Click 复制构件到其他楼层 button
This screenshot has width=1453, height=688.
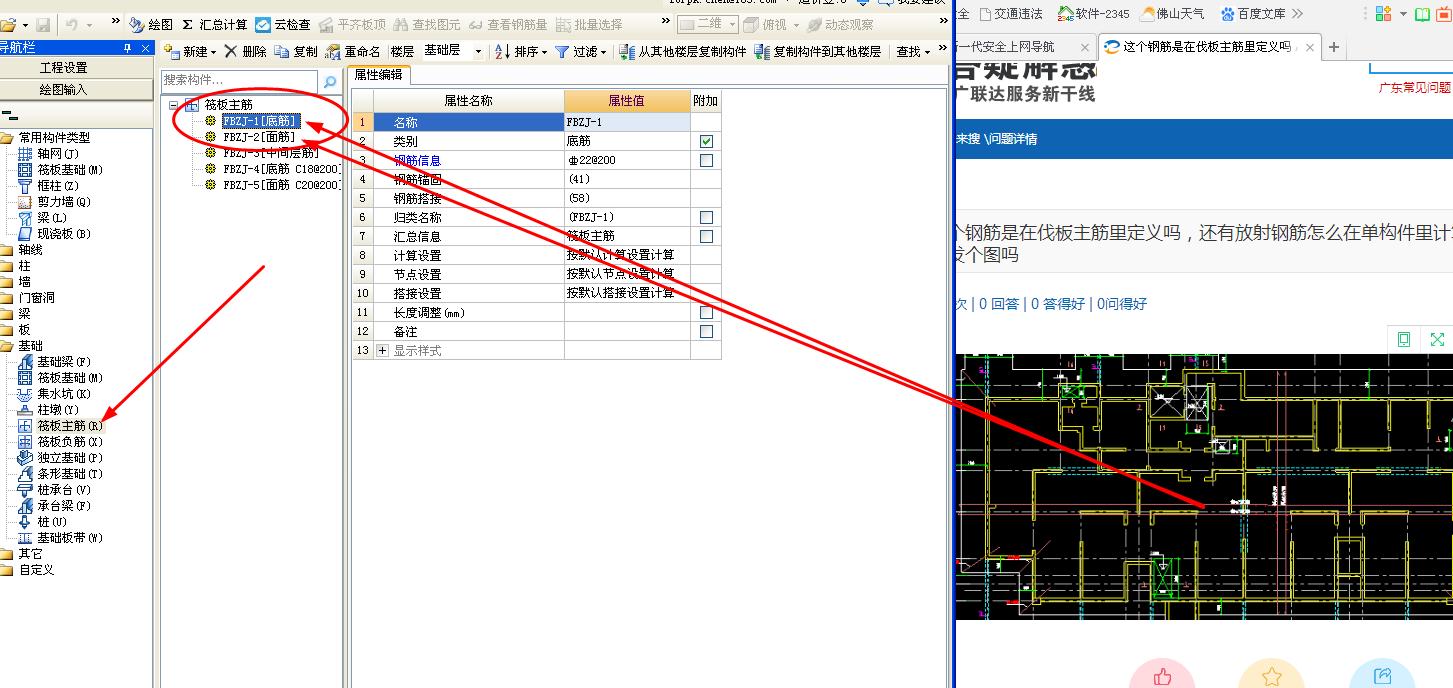tap(818, 51)
